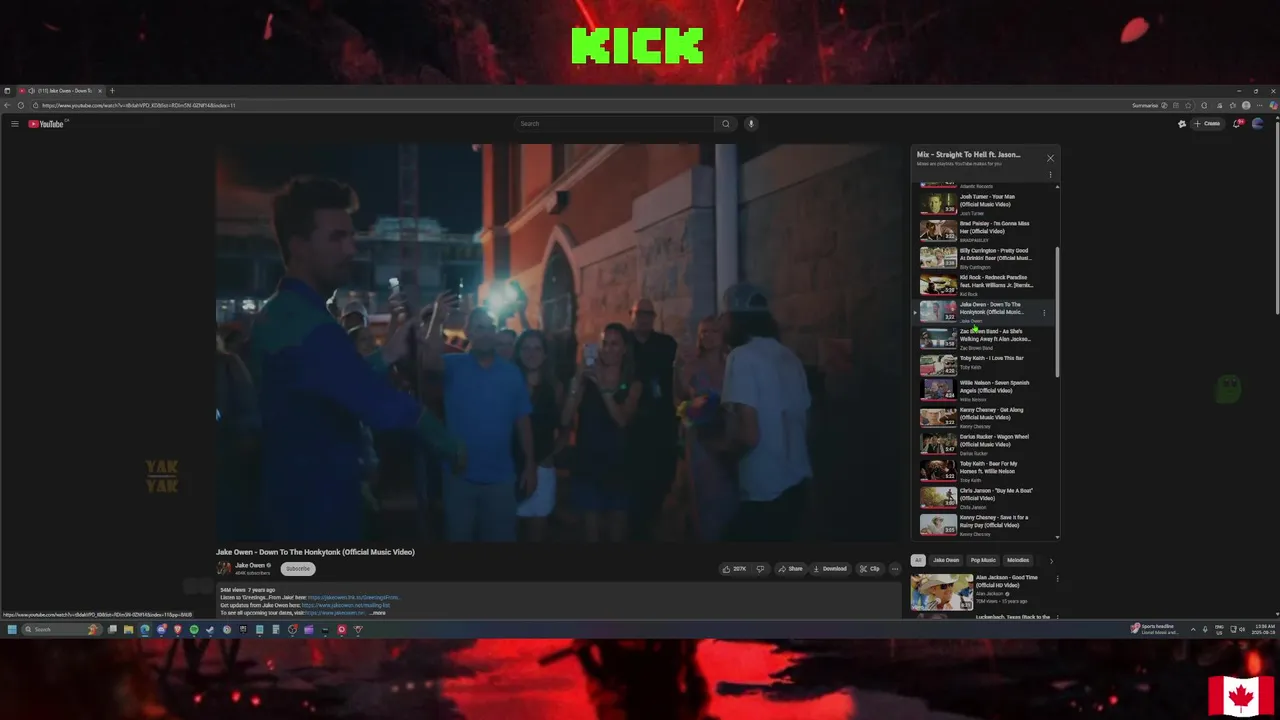Click the playlist panel scrollbar

pos(1057,310)
